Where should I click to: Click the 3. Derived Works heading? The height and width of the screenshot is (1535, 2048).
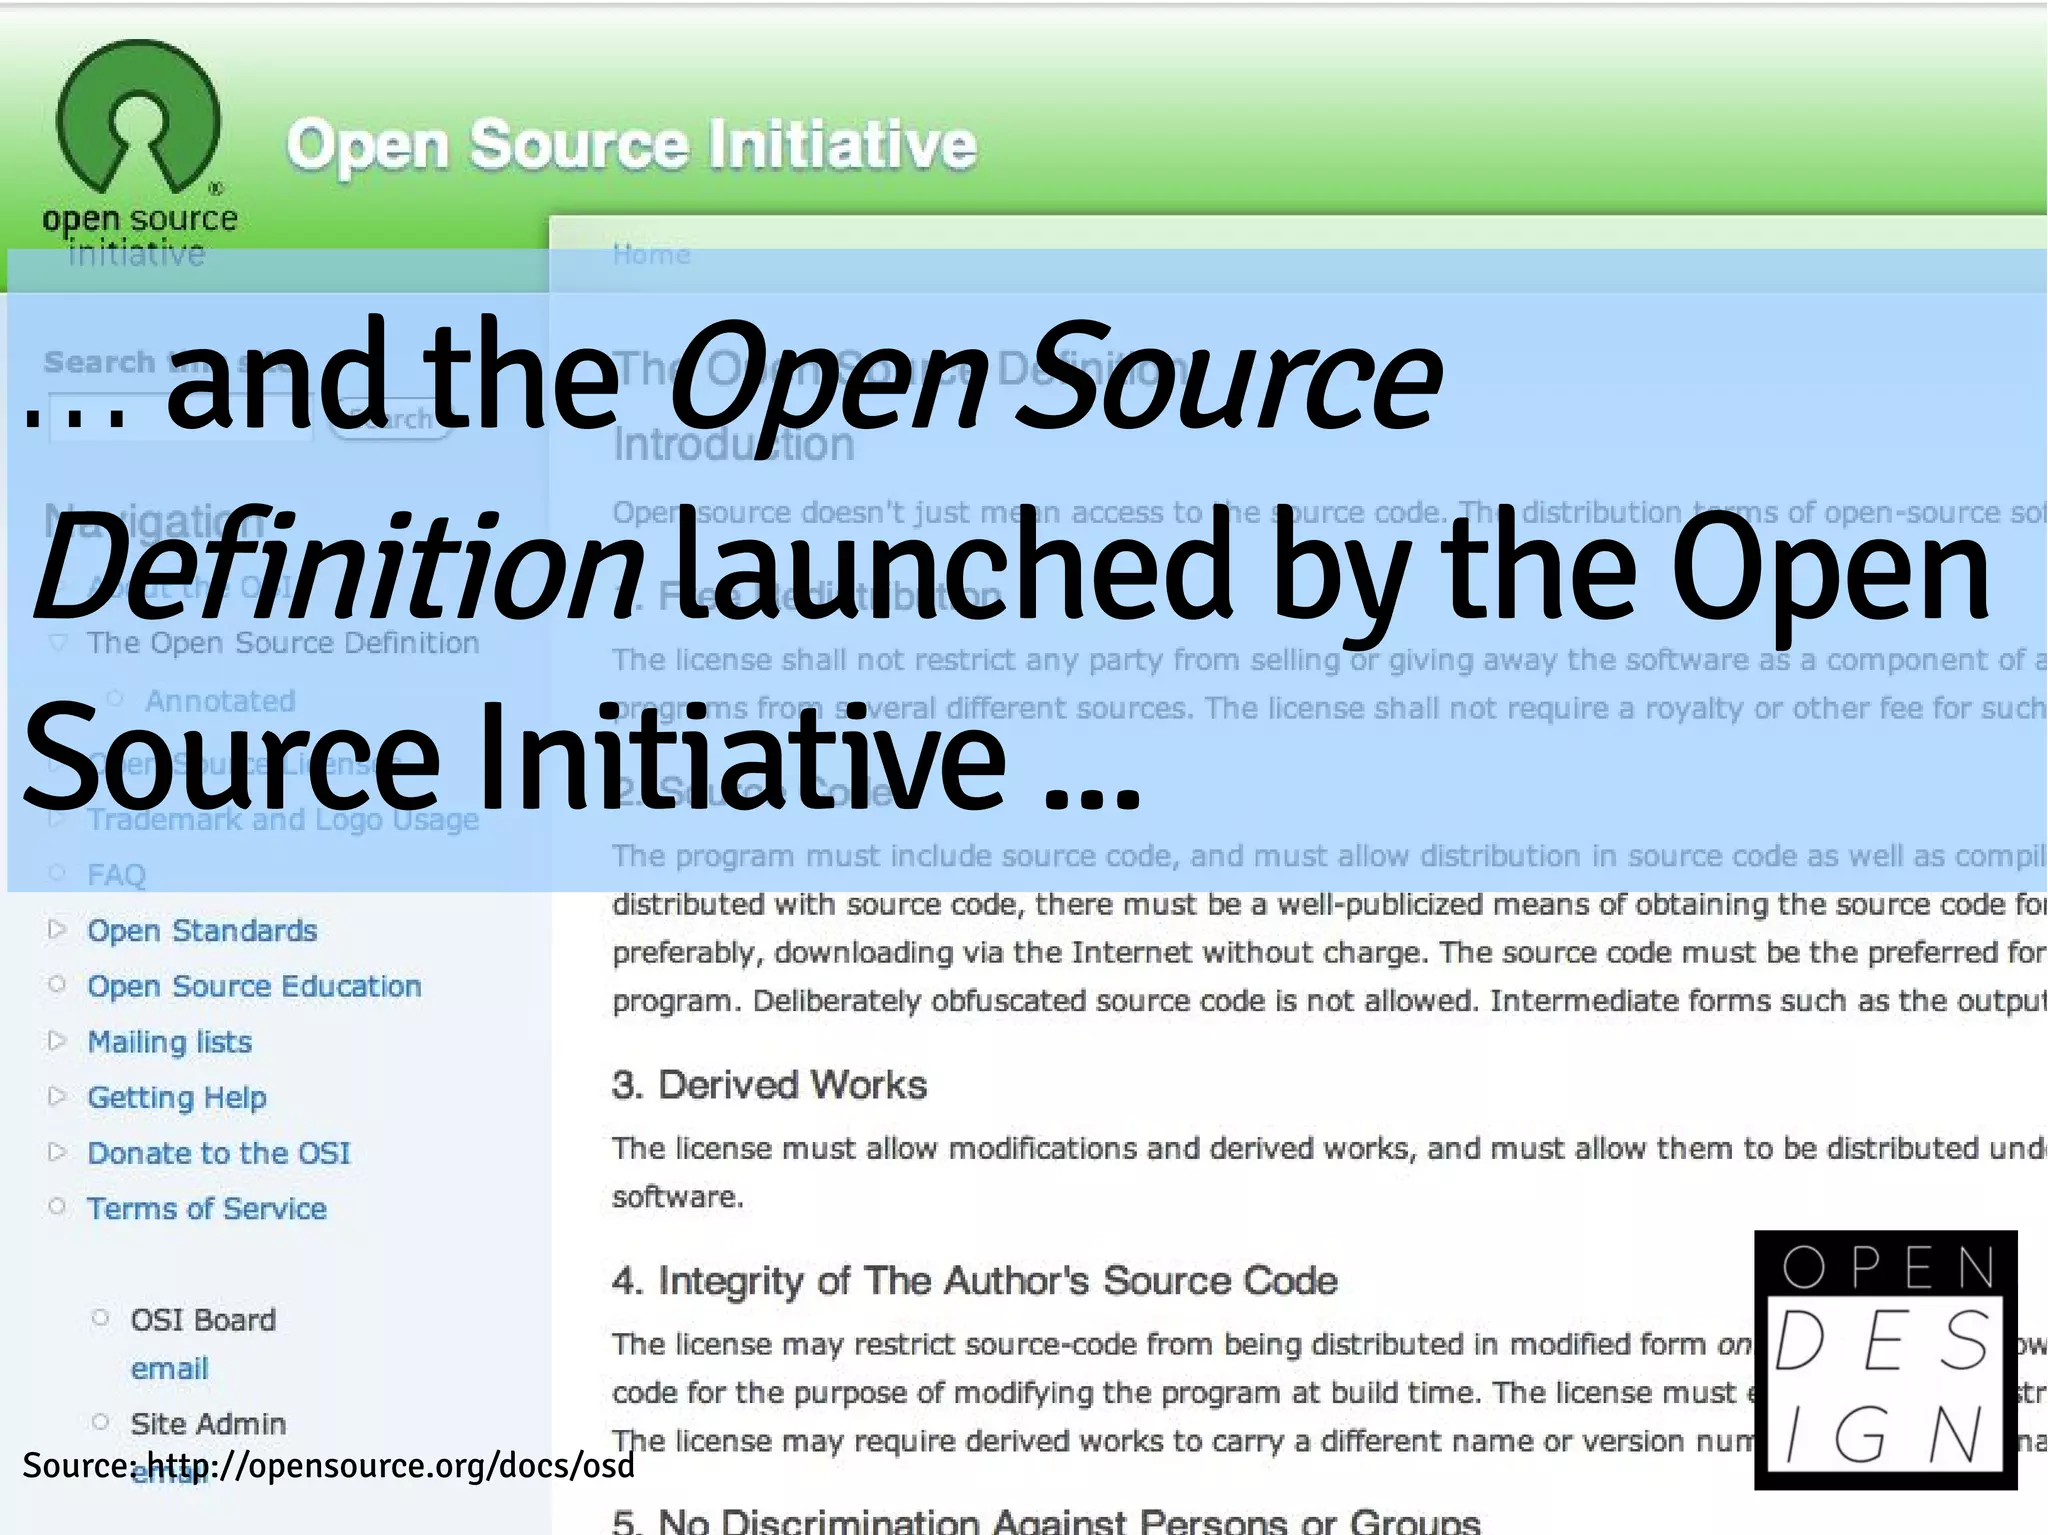[769, 1085]
